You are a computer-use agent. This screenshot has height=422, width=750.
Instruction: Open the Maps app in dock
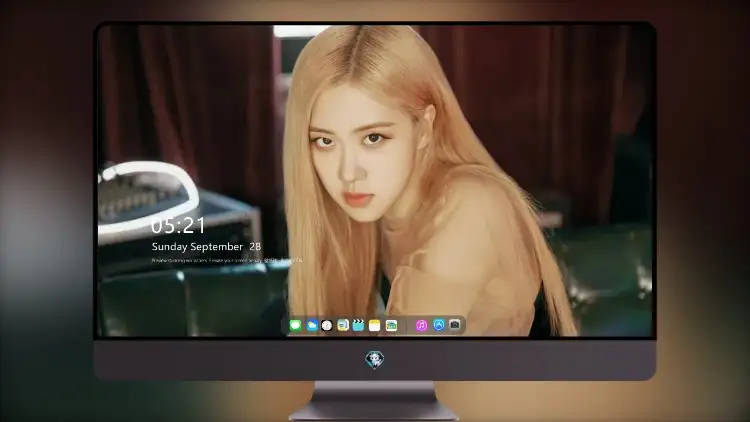tap(342, 325)
